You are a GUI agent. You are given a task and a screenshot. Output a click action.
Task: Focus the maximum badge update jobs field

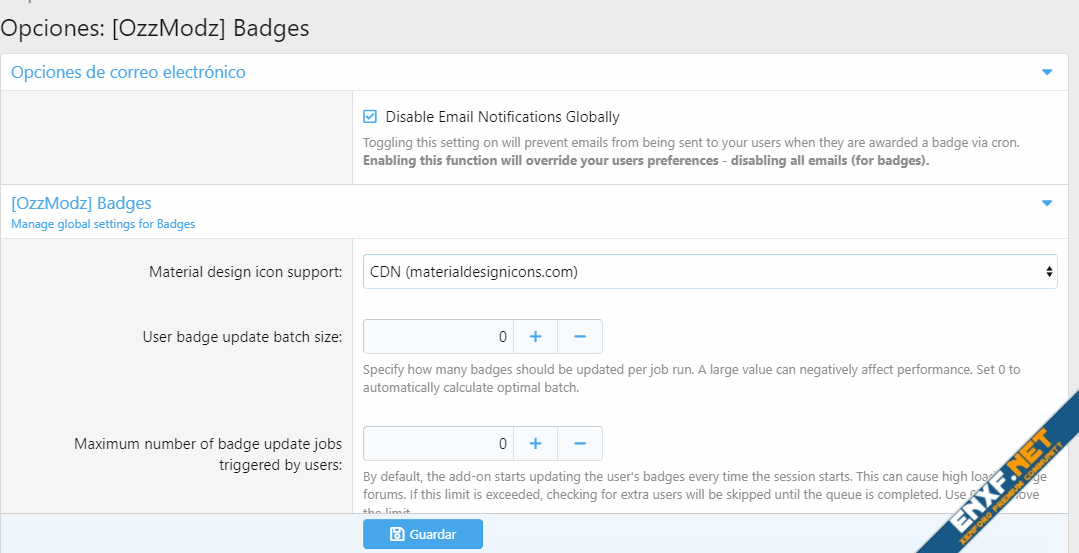point(438,443)
